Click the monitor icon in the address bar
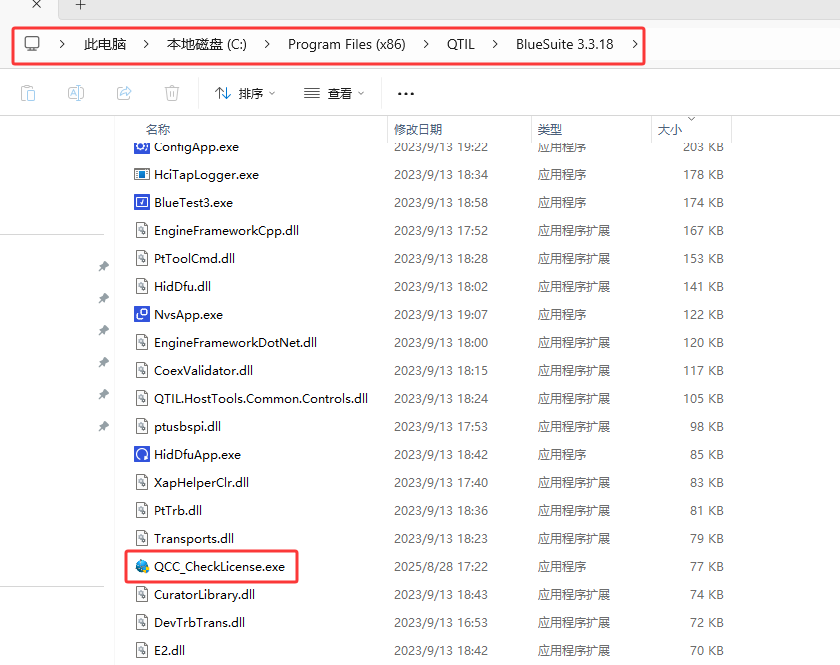 pyautogui.click(x=33, y=44)
